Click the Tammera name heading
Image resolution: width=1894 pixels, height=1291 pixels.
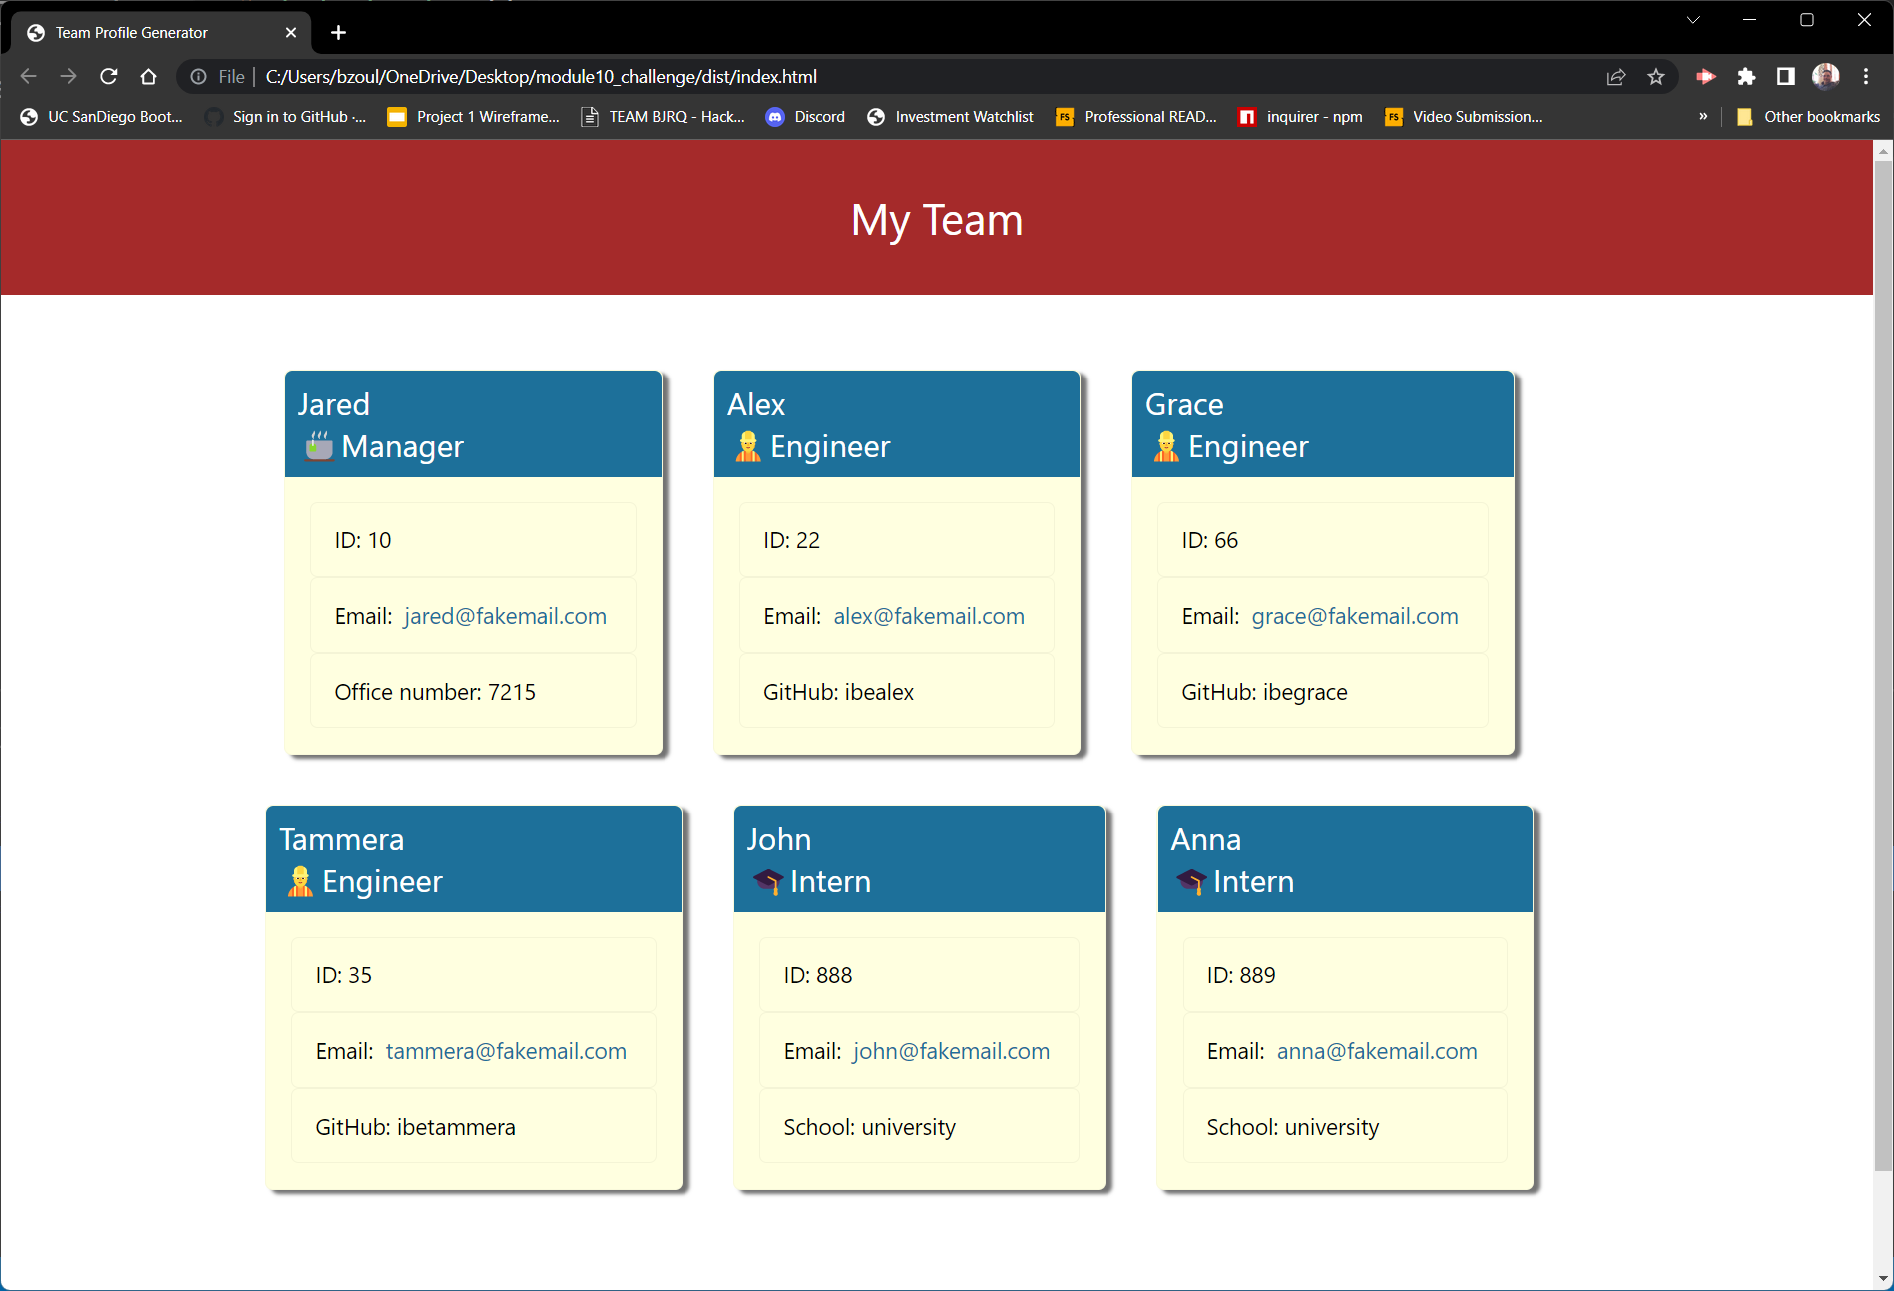342,839
